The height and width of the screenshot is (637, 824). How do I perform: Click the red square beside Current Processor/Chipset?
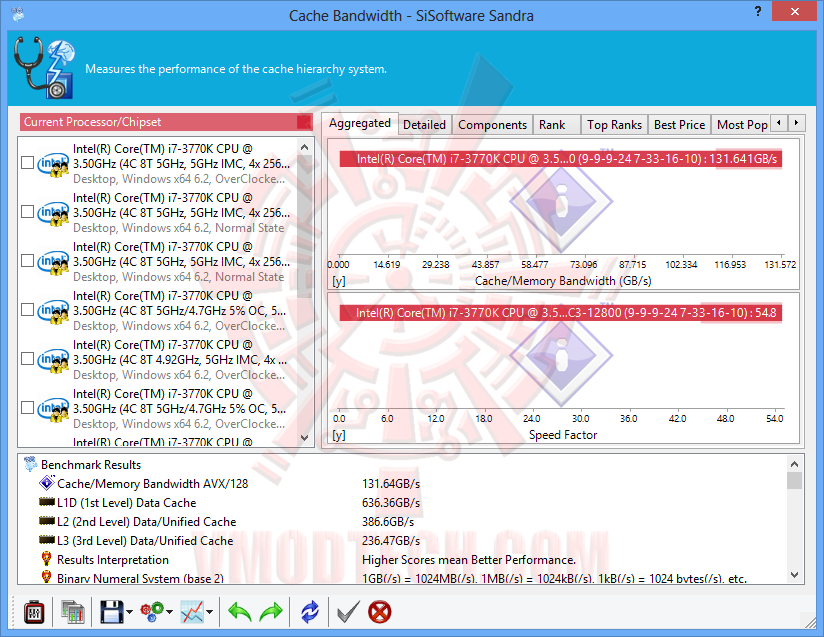point(304,122)
